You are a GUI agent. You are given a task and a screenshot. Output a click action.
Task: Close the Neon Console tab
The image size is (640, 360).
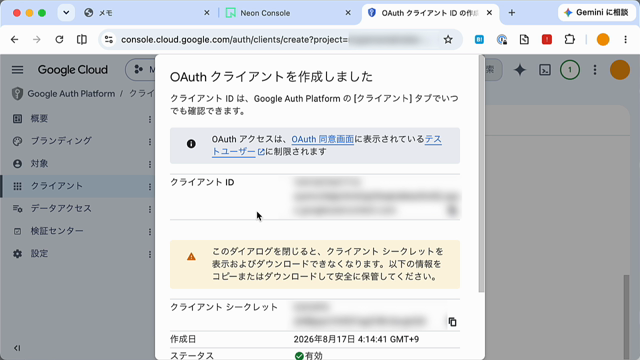pos(348,13)
